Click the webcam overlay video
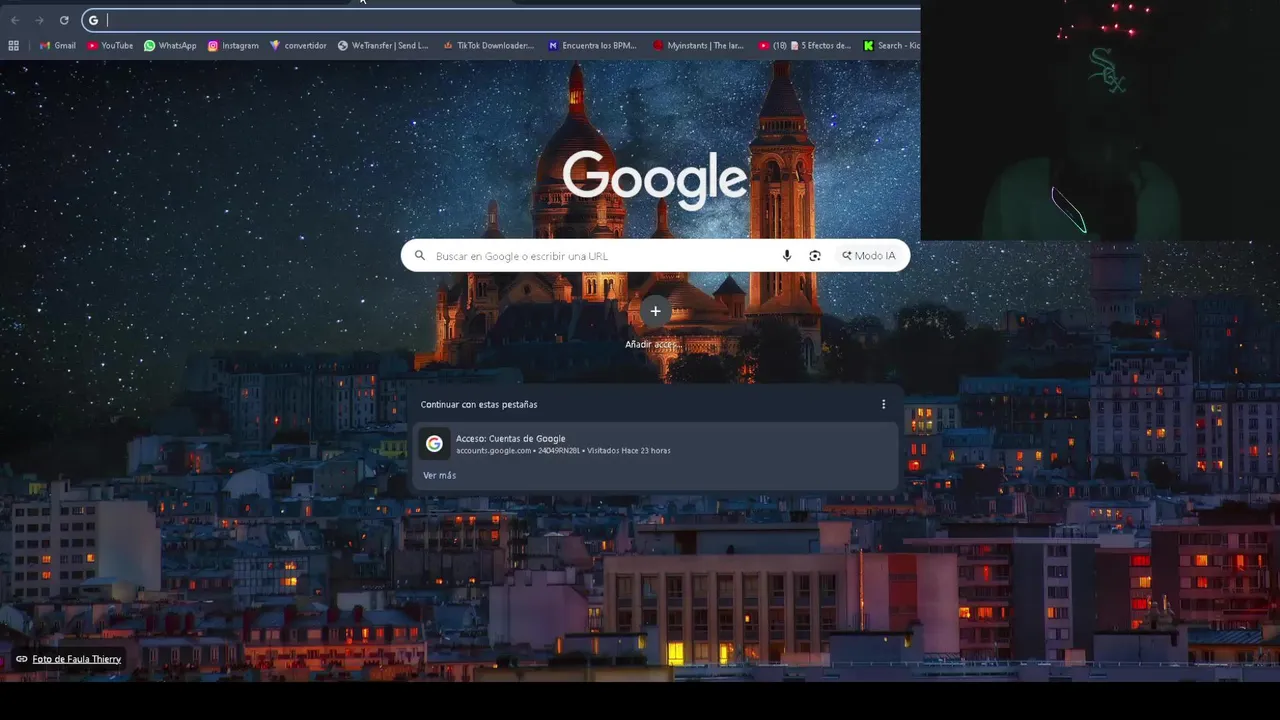This screenshot has height=720, width=1280. pyautogui.click(x=1100, y=120)
